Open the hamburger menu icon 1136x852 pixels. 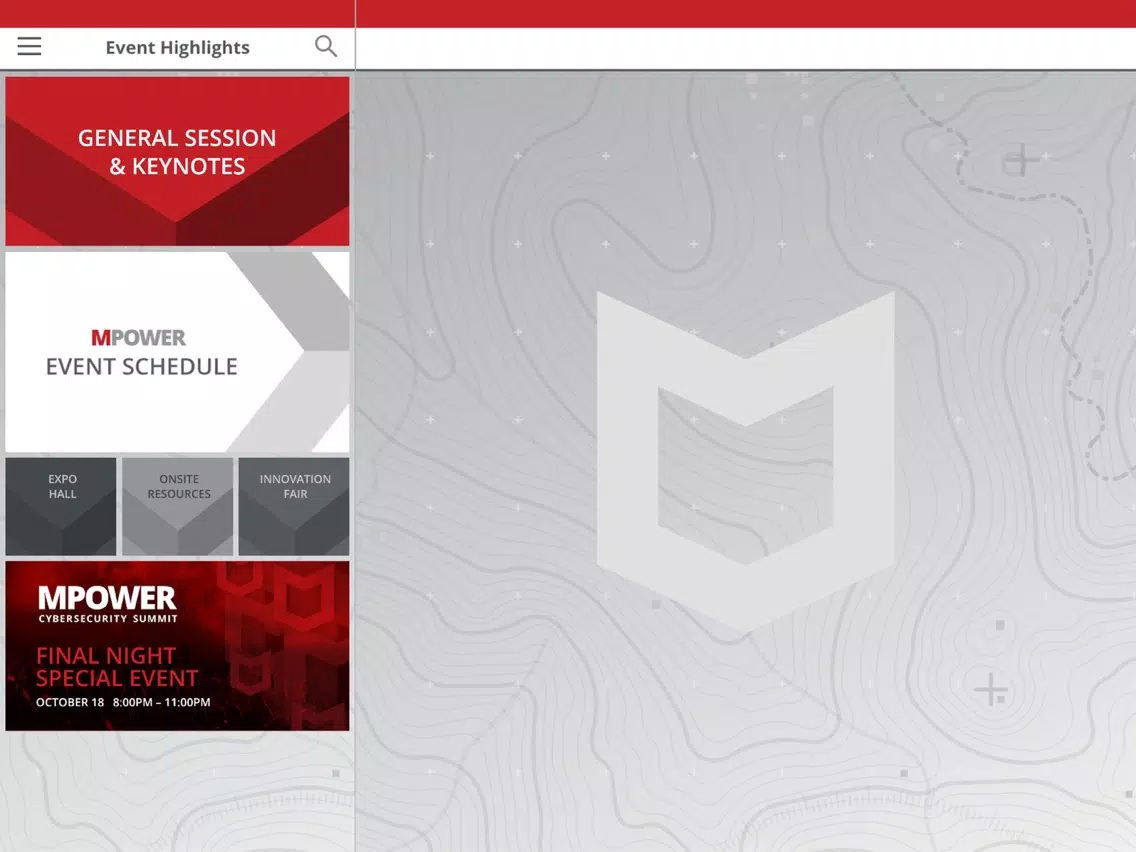pos(29,46)
